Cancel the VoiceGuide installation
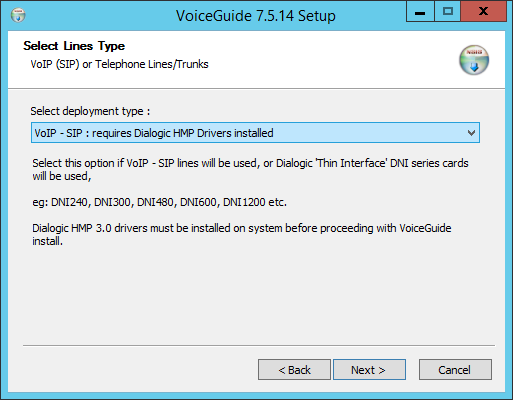This screenshot has width=513, height=400. pyautogui.click(x=455, y=370)
